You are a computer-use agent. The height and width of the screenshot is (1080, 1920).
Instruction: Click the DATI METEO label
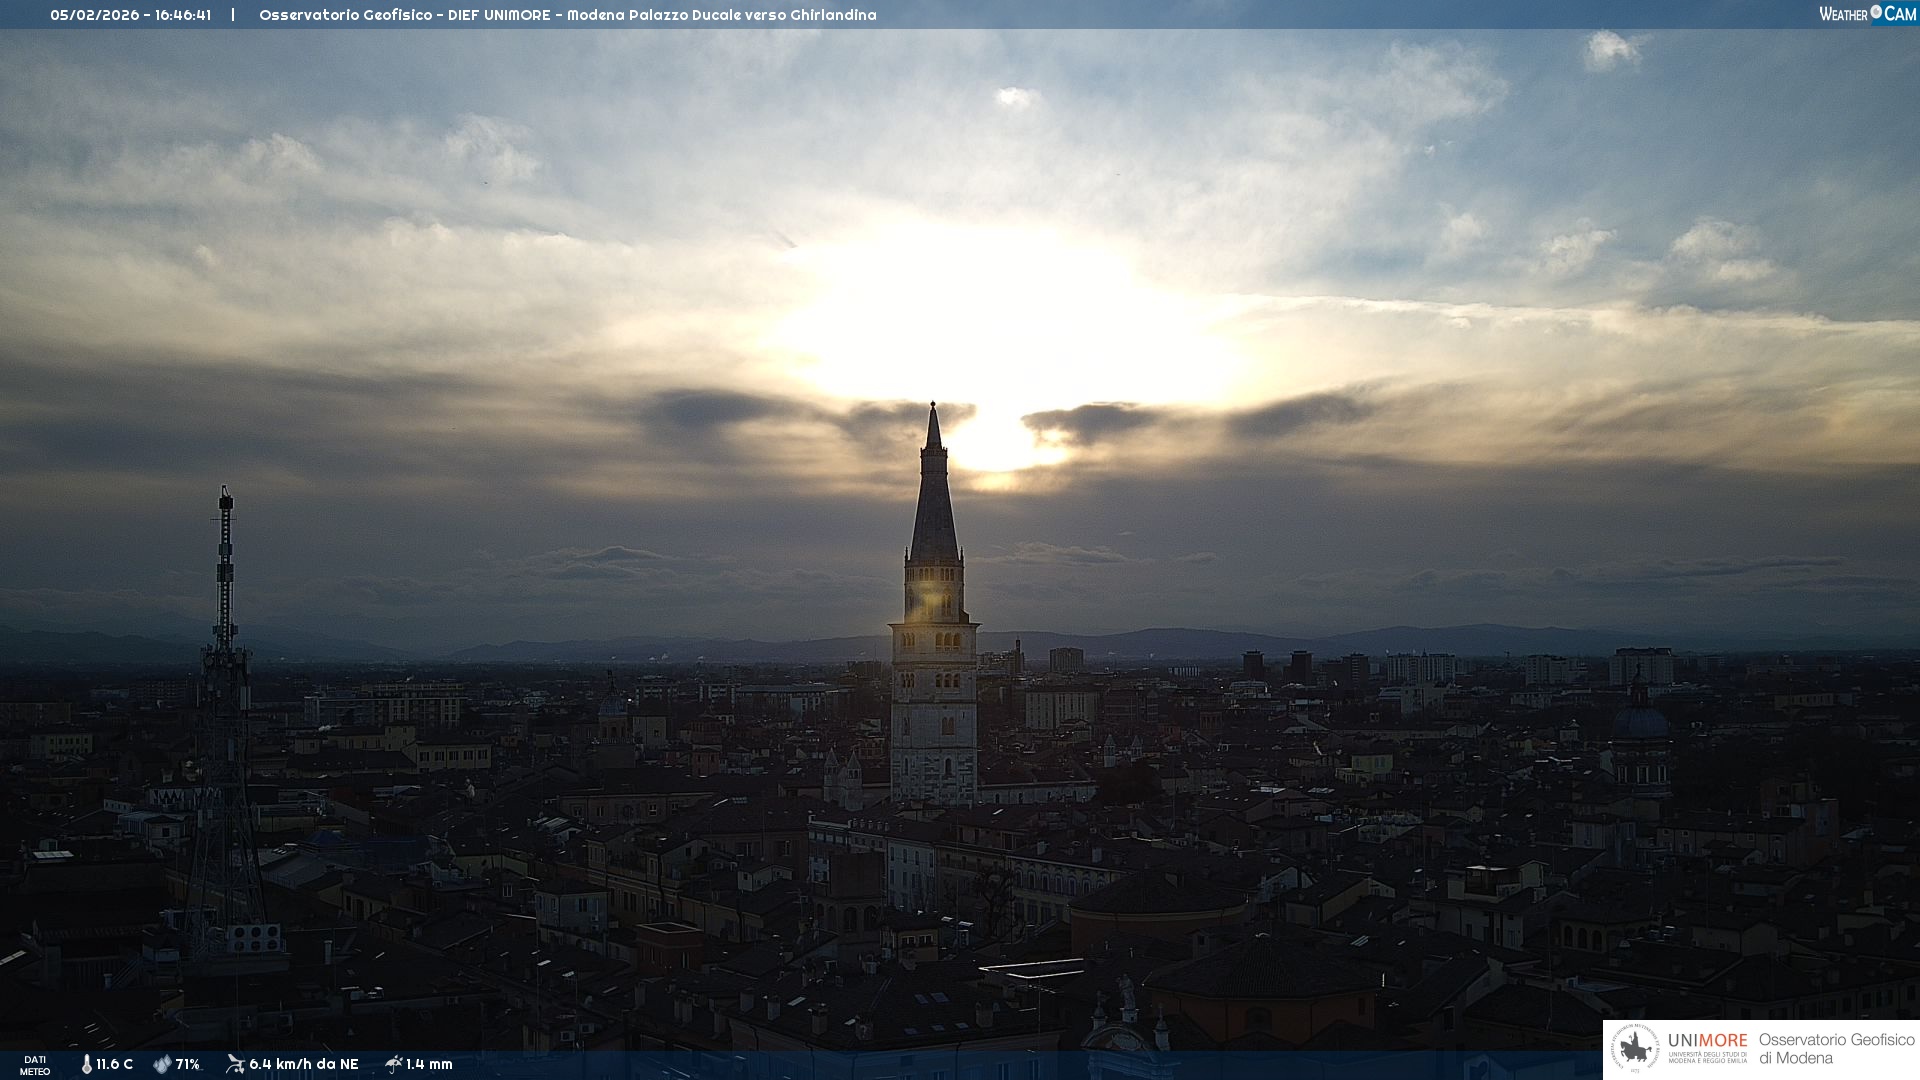(x=35, y=1065)
